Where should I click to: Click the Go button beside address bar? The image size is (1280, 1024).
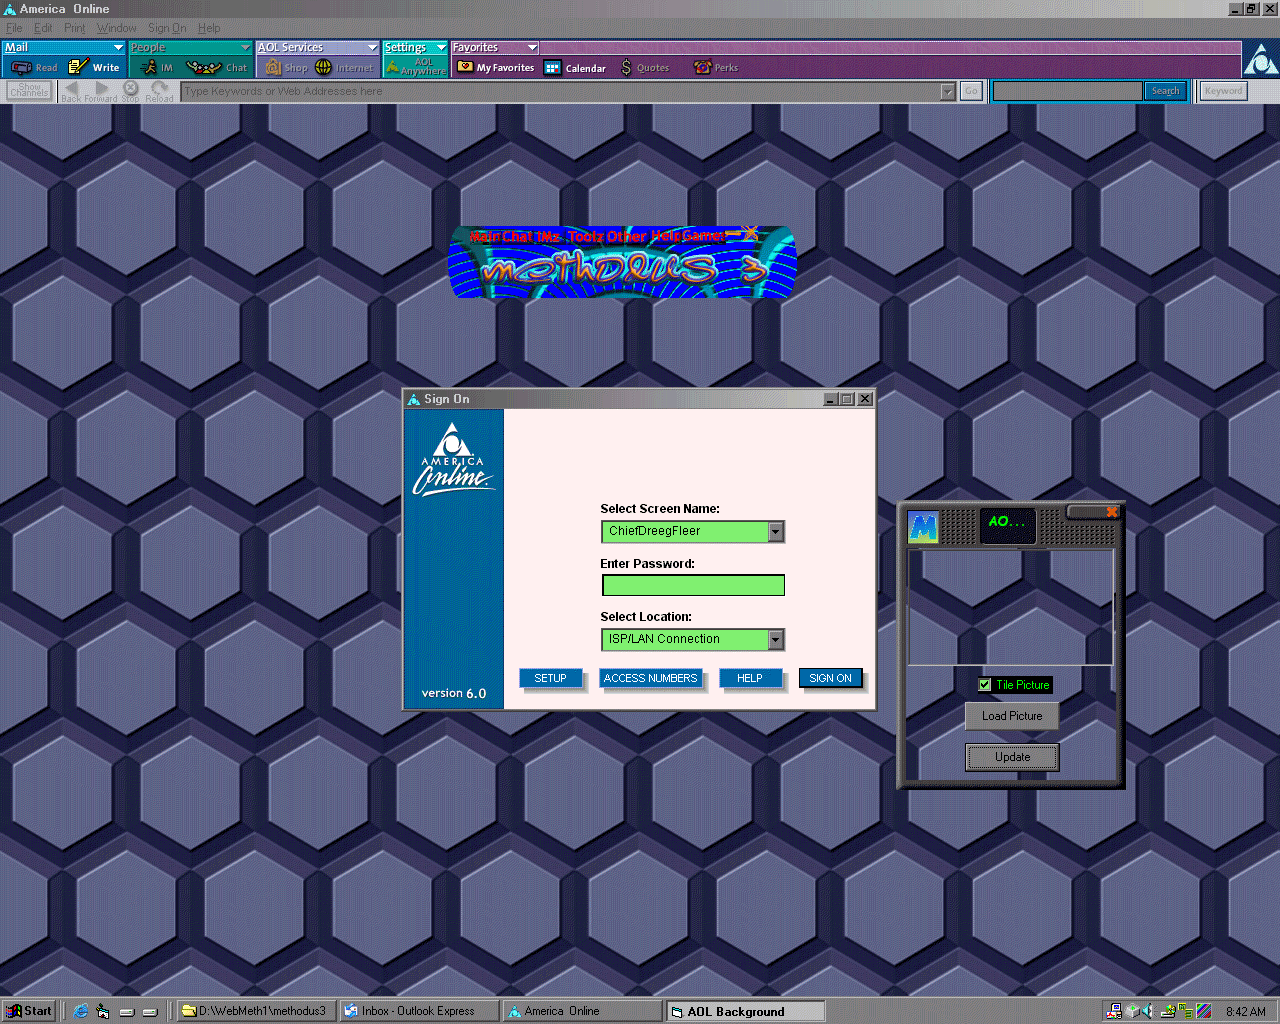click(971, 91)
